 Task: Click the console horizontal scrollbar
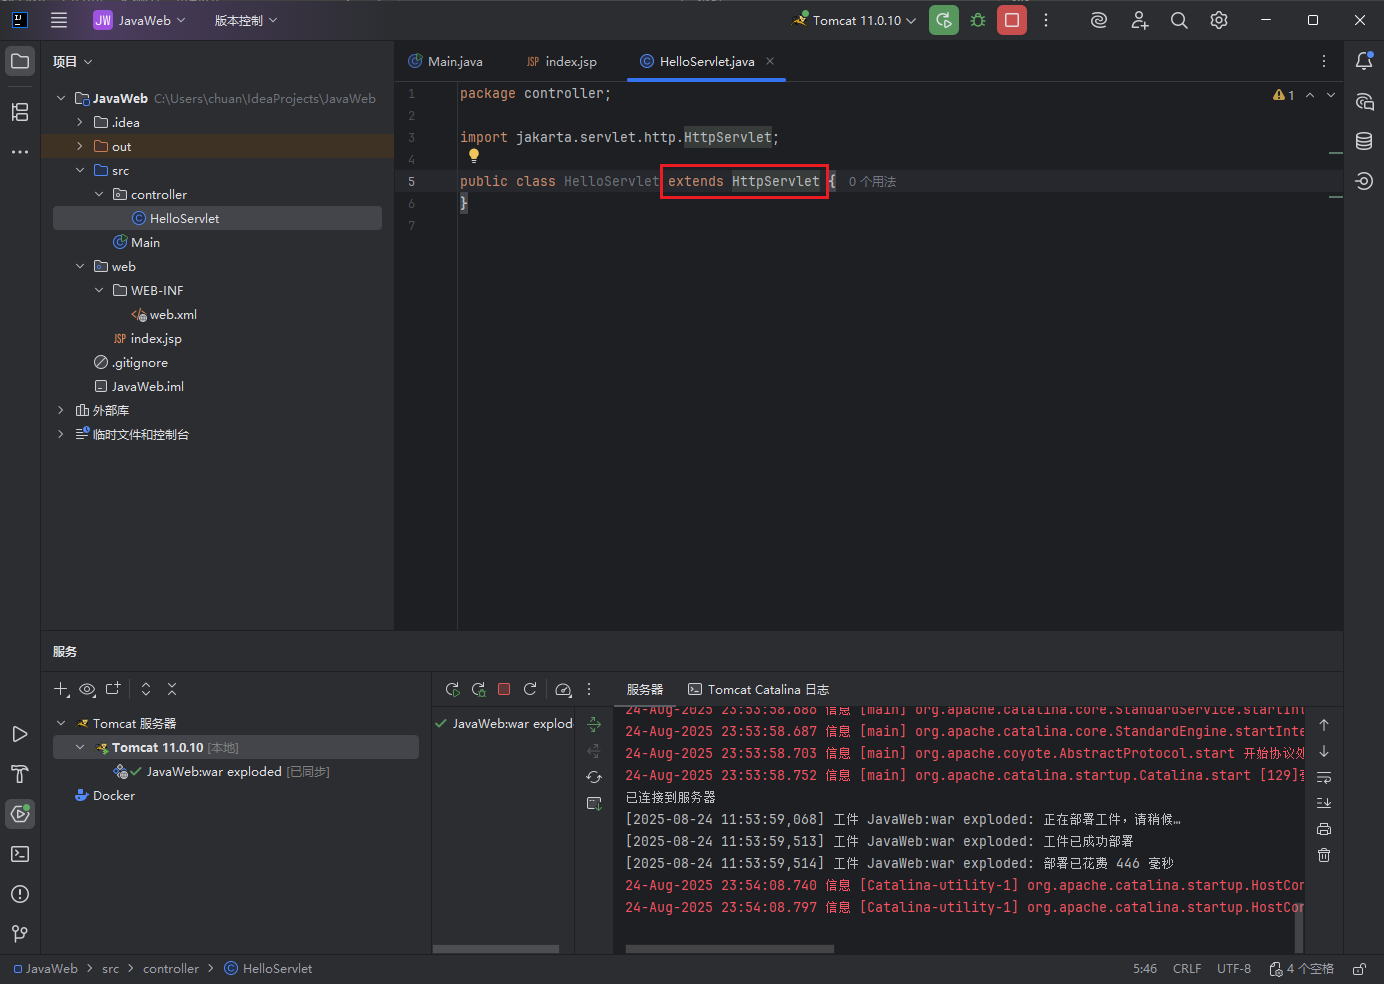pos(730,949)
